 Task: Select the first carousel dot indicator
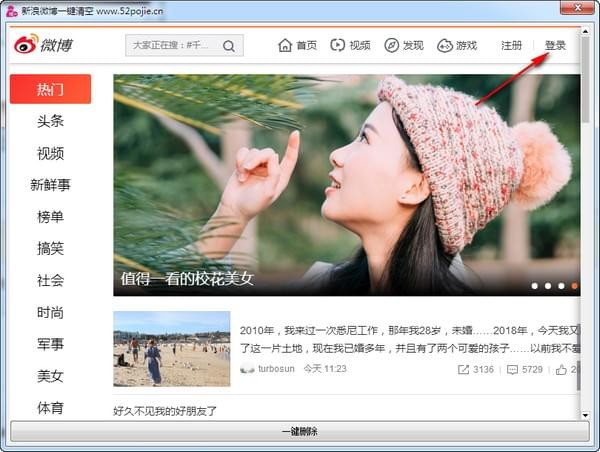(535, 286)
